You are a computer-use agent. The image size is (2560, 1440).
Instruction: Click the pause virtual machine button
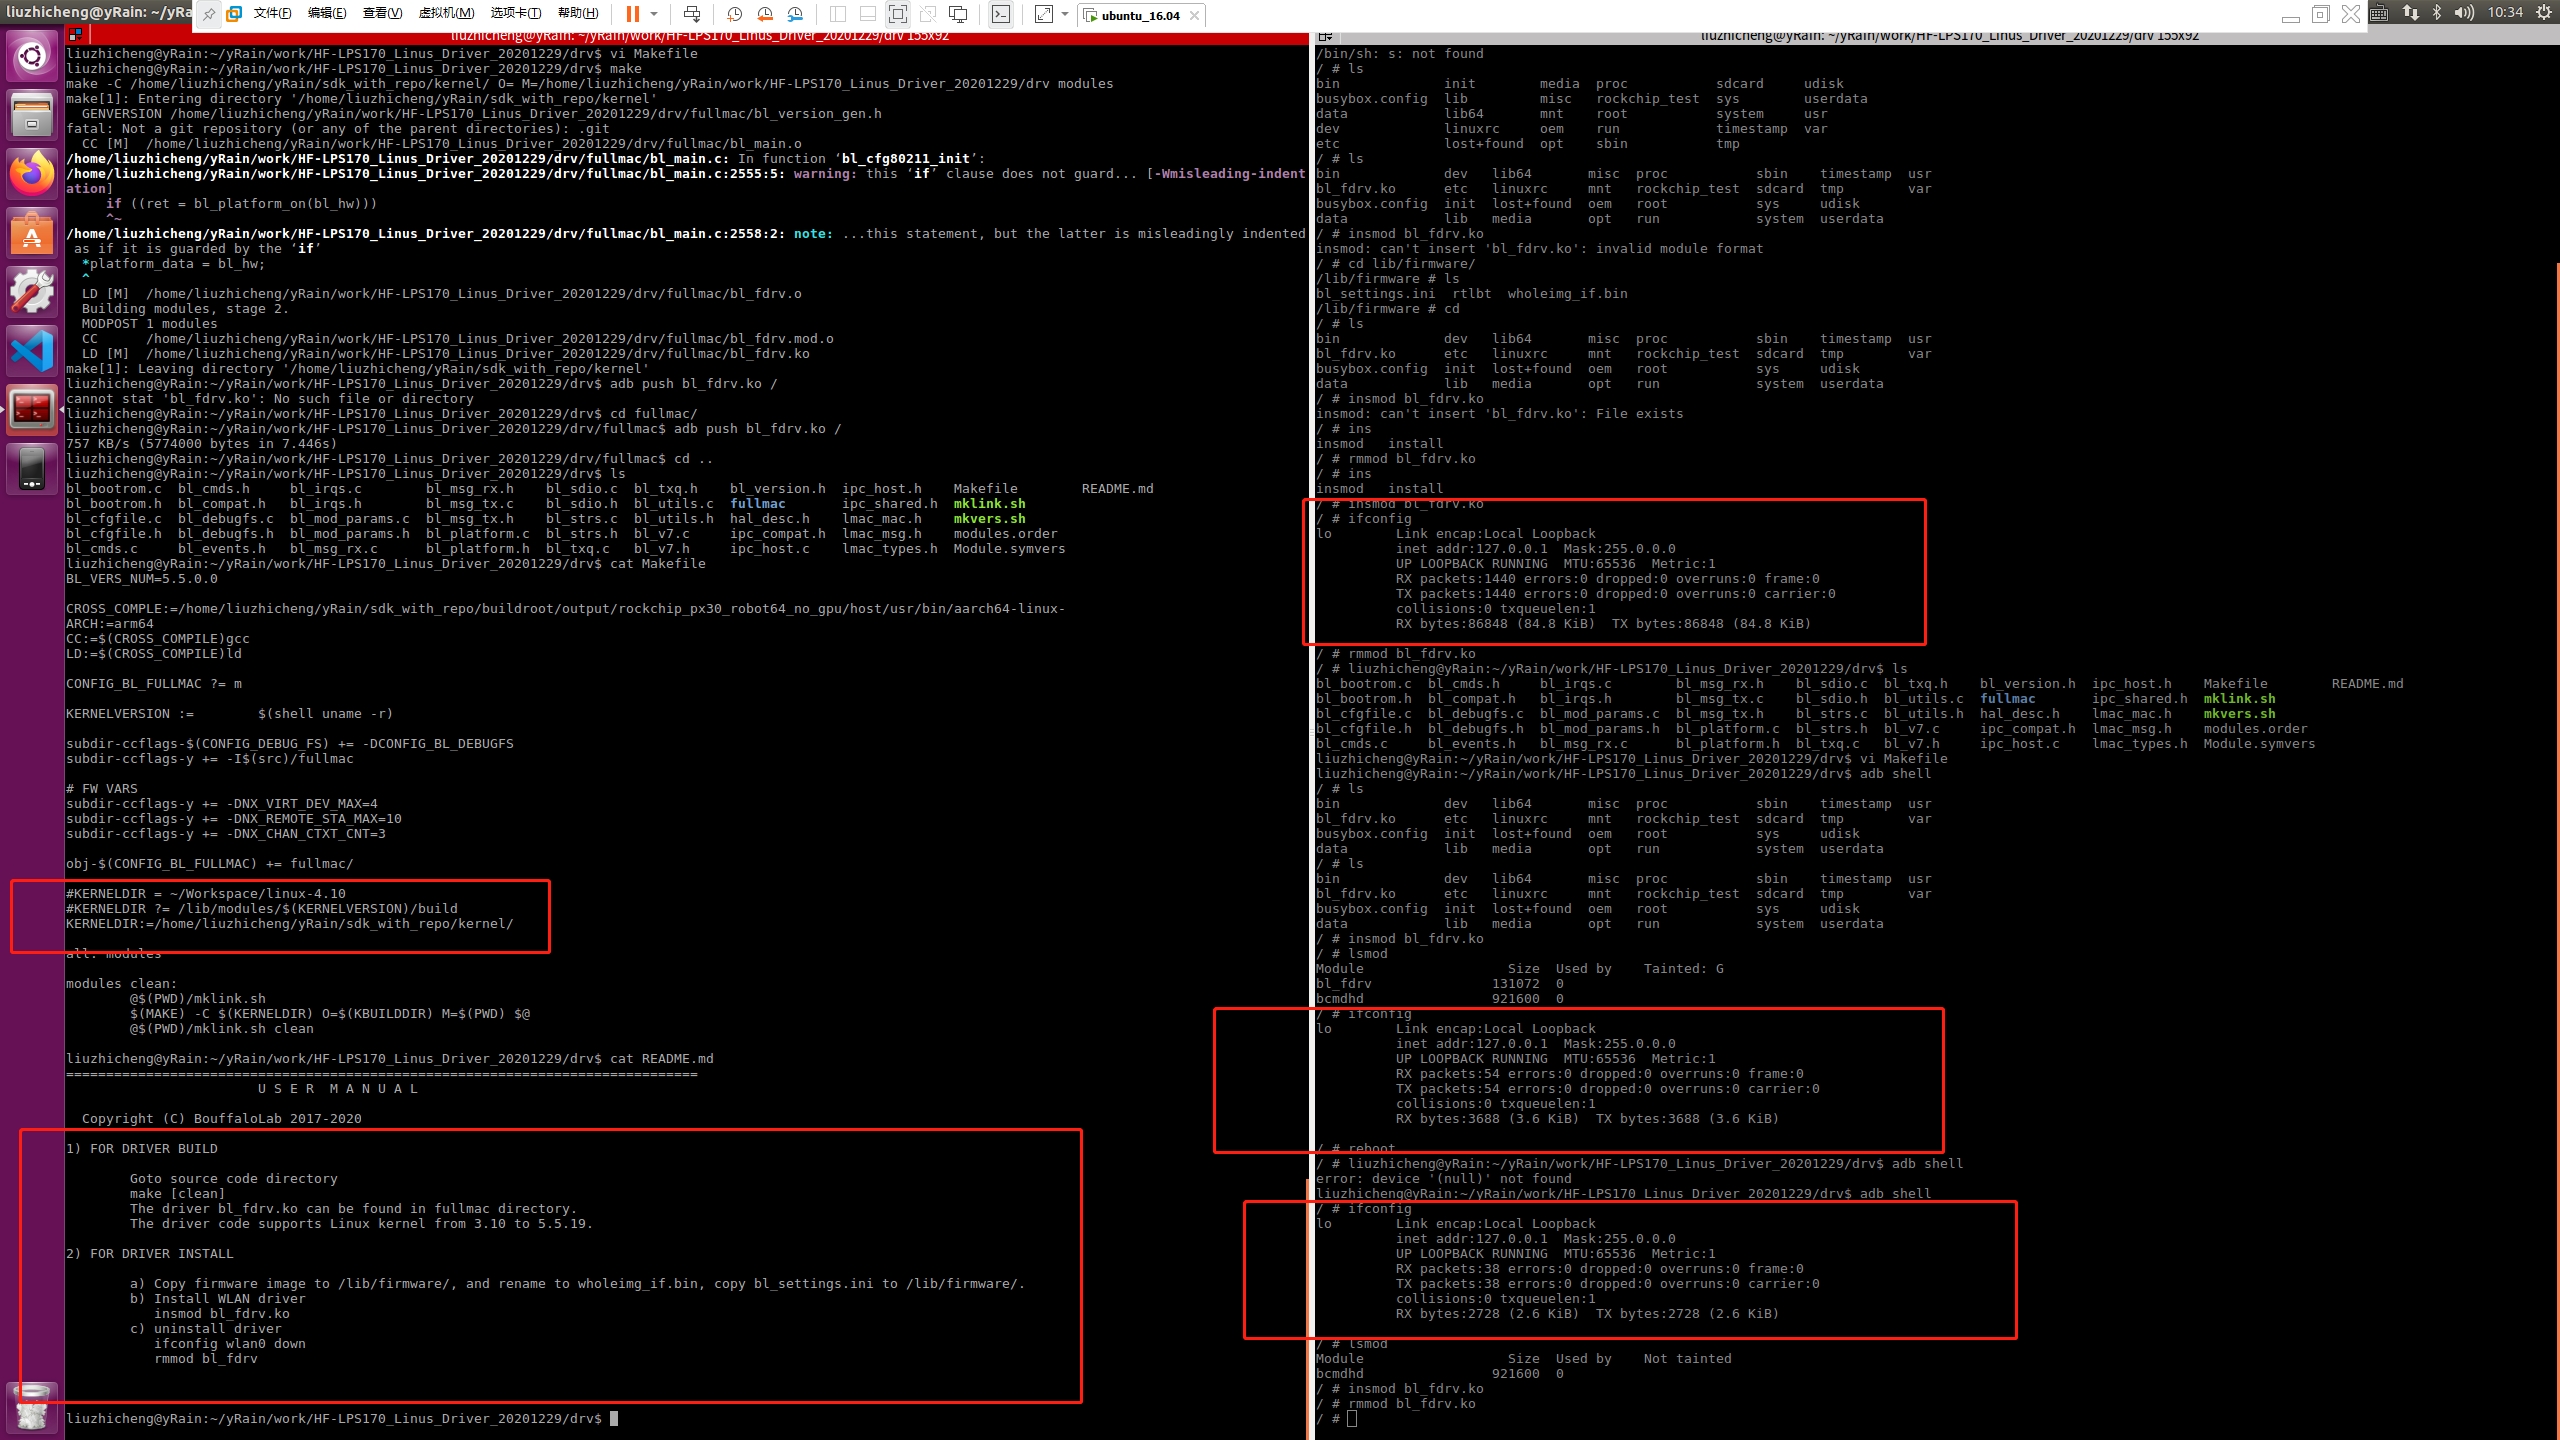632,14
